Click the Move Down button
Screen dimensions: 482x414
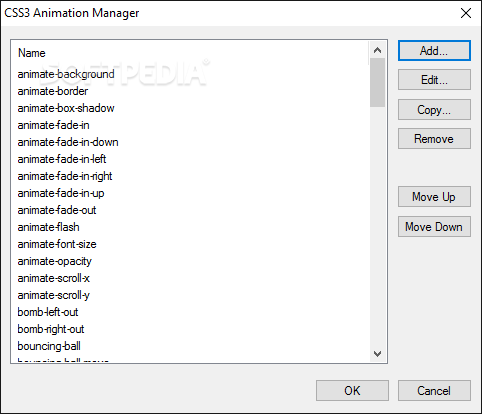[434, 227]
